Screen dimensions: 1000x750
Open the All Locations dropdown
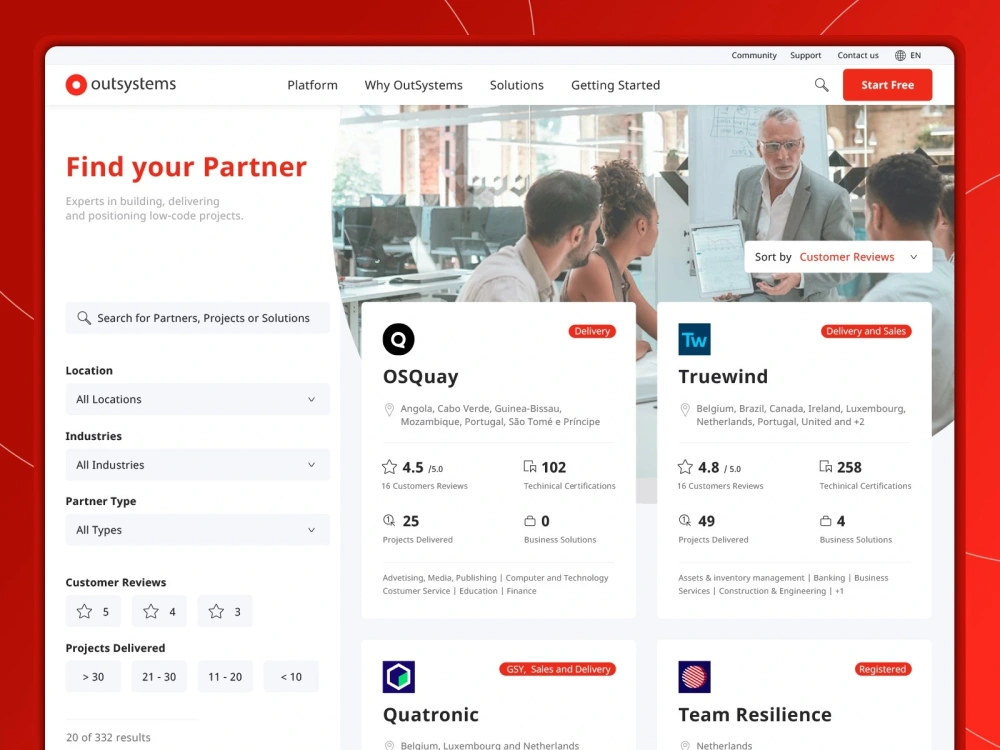(x=198, y=399)
